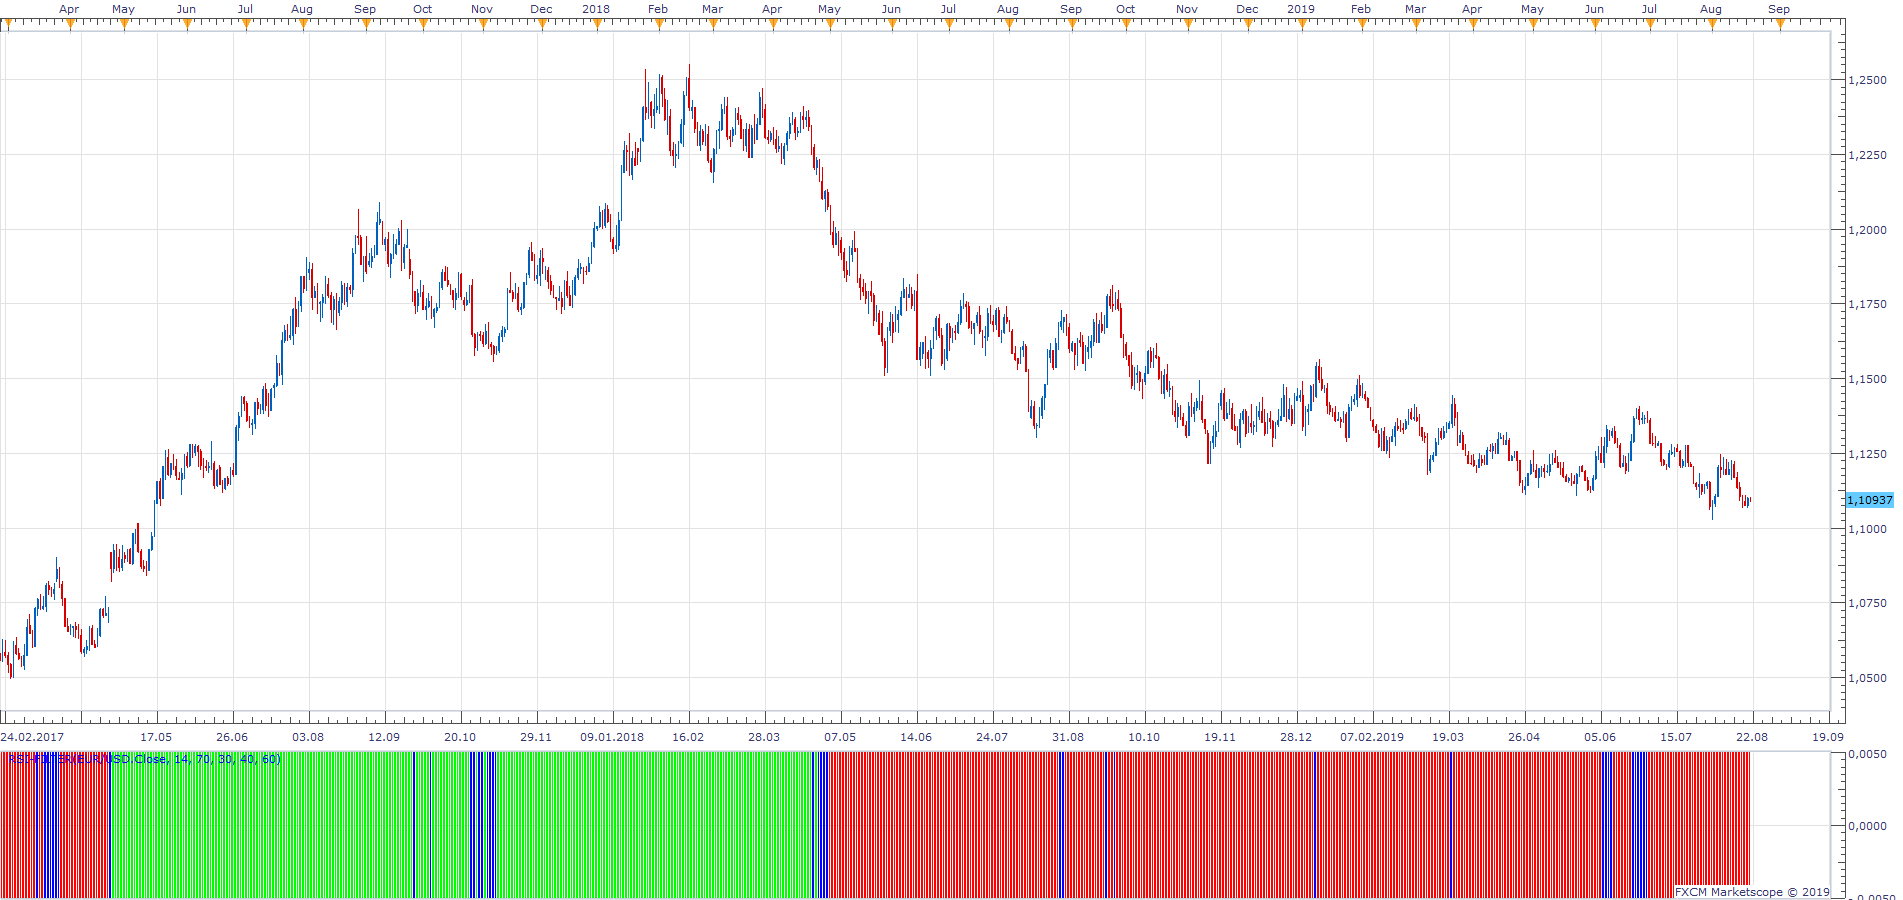Click the 14.06 date label

coord(916,737)
